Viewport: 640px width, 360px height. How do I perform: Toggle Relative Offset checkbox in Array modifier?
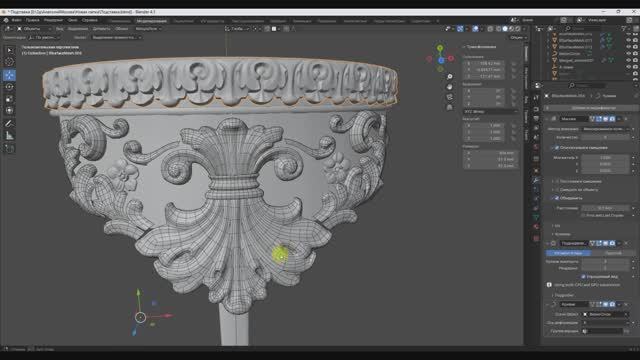(x=557, y=148)
